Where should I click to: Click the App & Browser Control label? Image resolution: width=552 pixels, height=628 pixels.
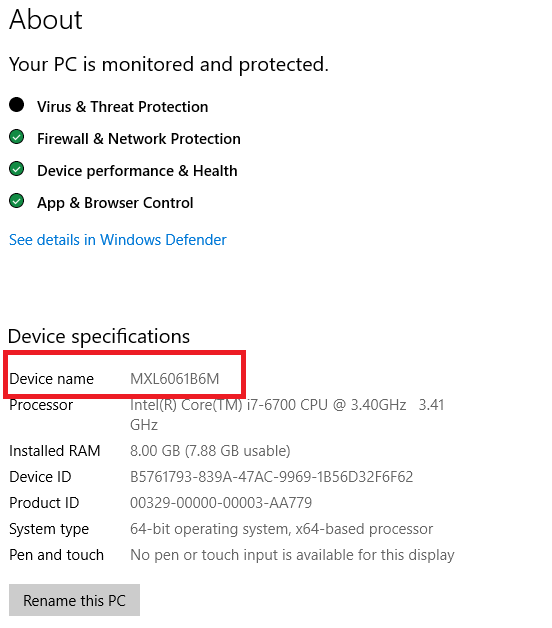[115, 203]
